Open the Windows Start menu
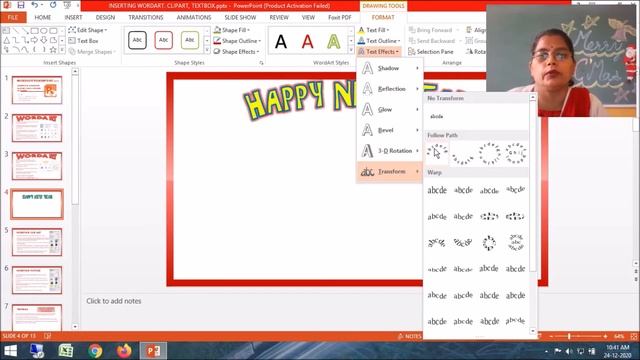Image resolution: width=640 pixels, height=360 pixels. (x=10, y=351)
